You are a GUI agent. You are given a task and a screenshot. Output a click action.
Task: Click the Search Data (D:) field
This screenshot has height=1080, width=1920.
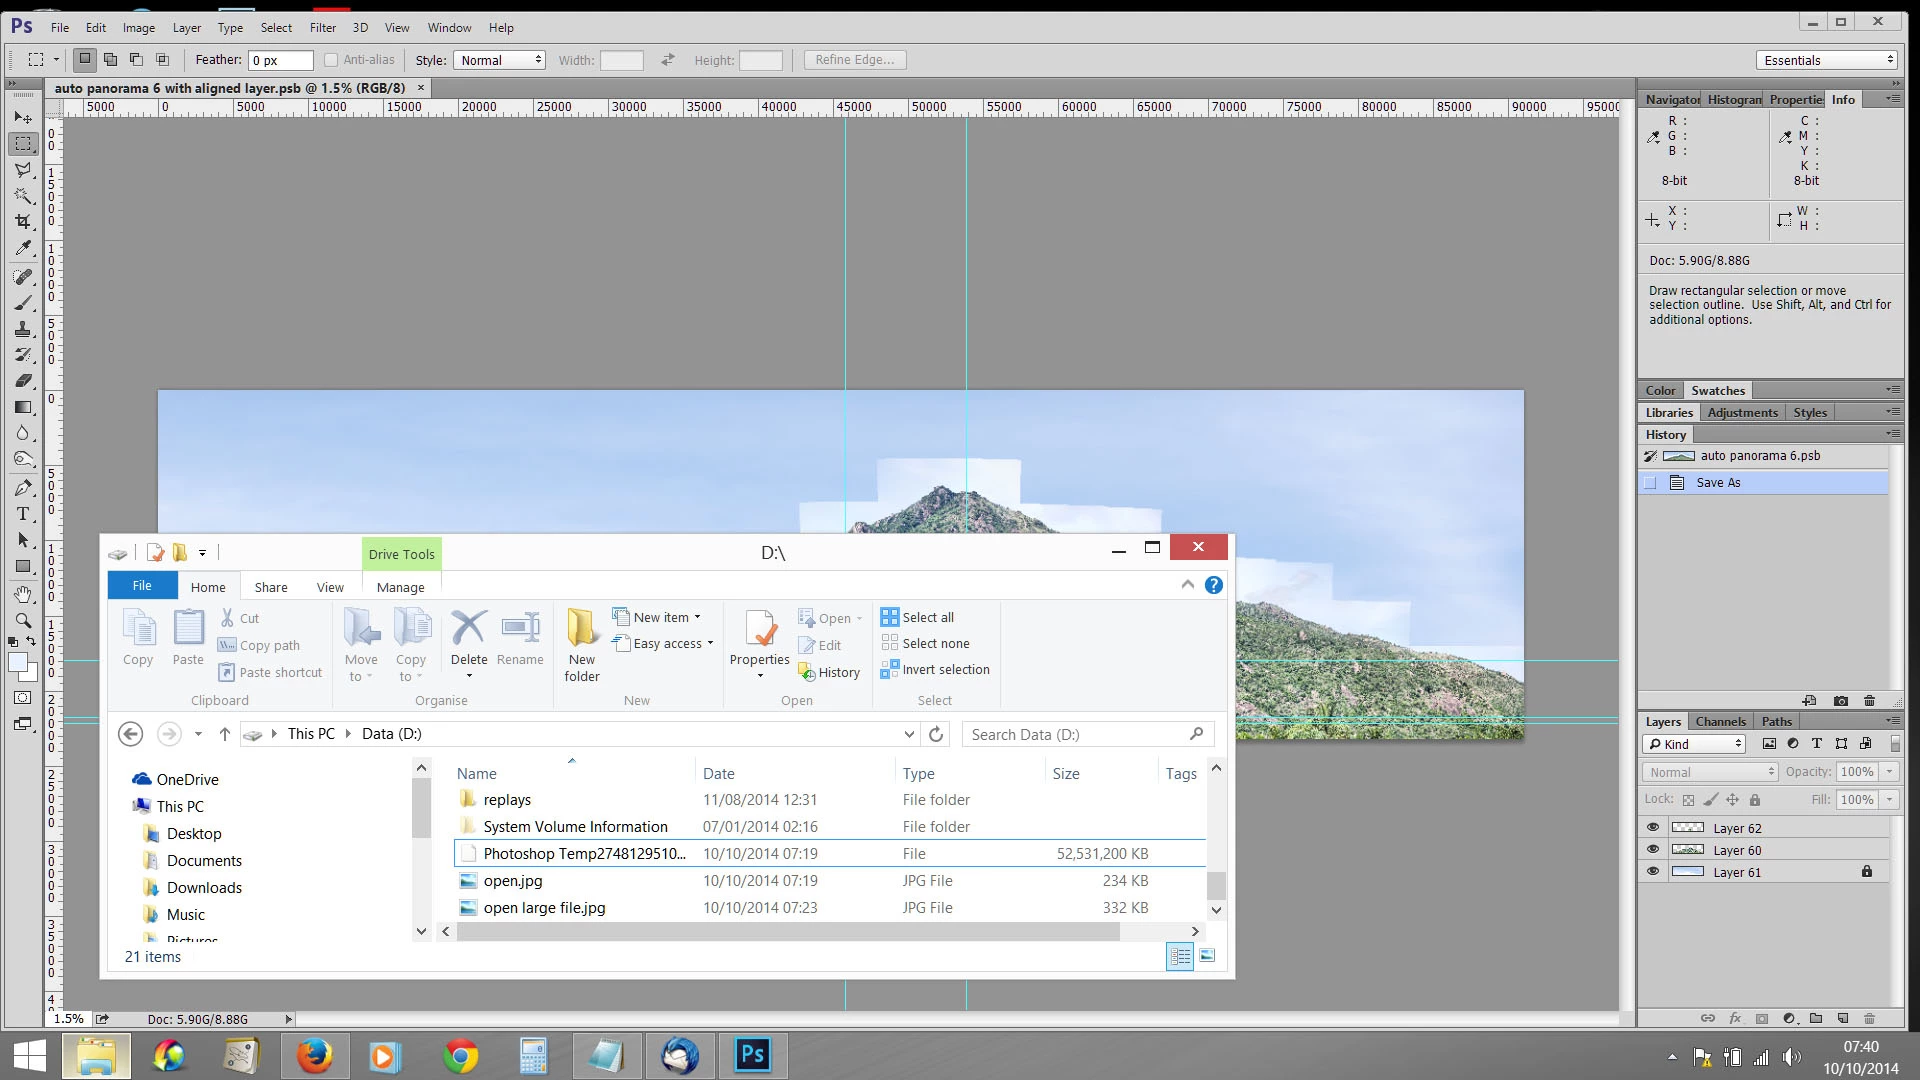pos(1076,734)
